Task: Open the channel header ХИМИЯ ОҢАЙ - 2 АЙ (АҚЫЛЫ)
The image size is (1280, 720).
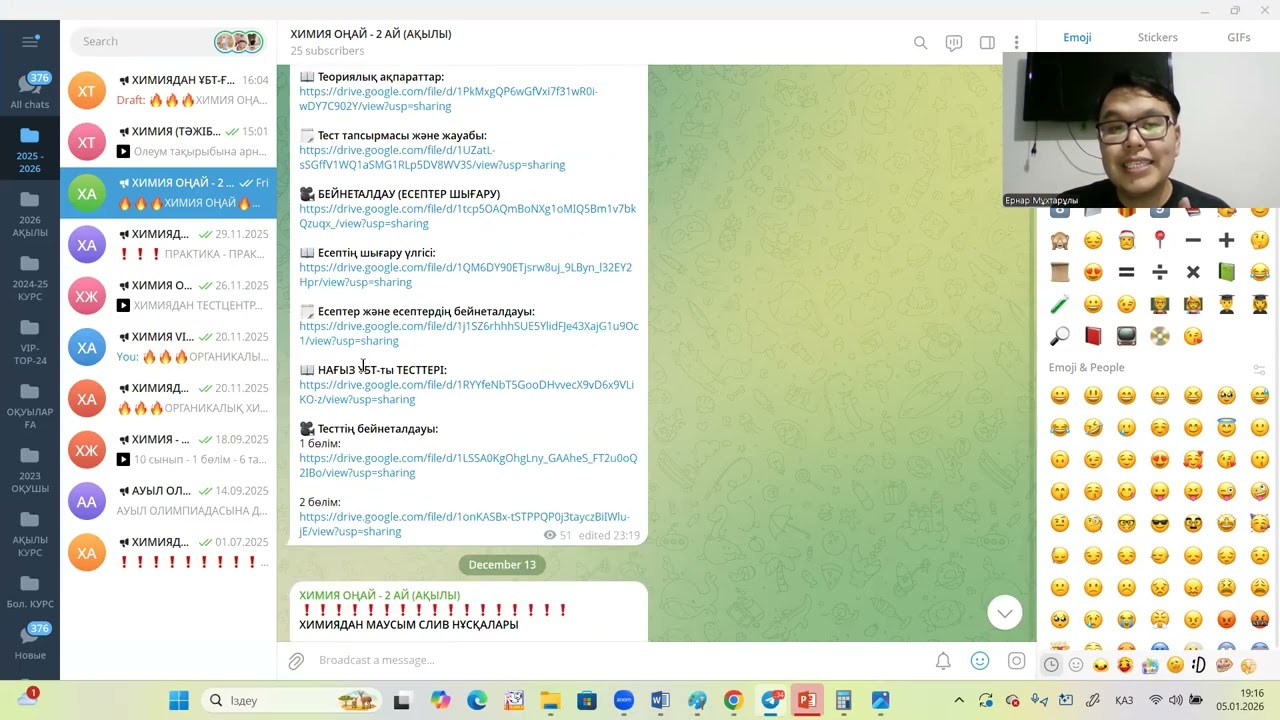Action: (x=371, y=34)
